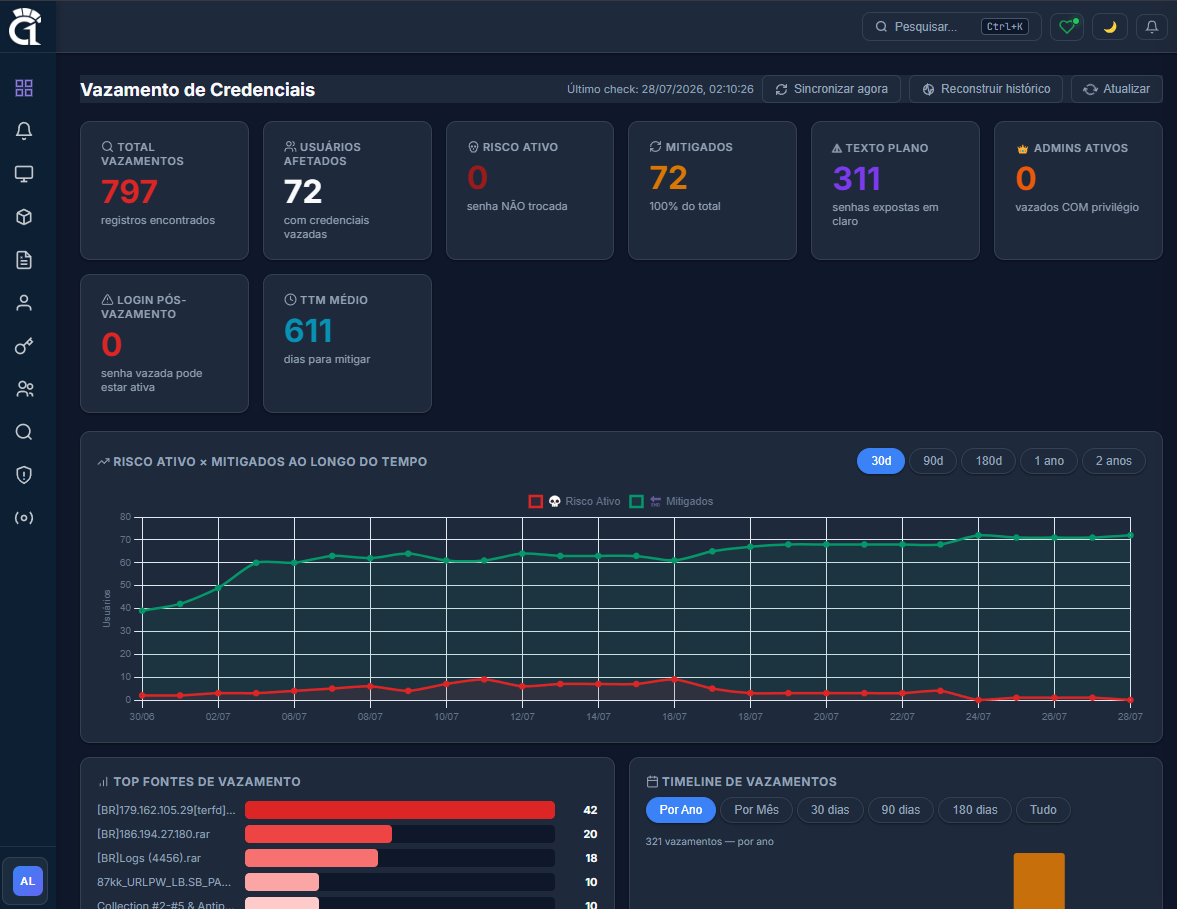The image size is (1177, 909).
Task: Click Vazamento de Credenciais heading
Action: coord(197,89)
